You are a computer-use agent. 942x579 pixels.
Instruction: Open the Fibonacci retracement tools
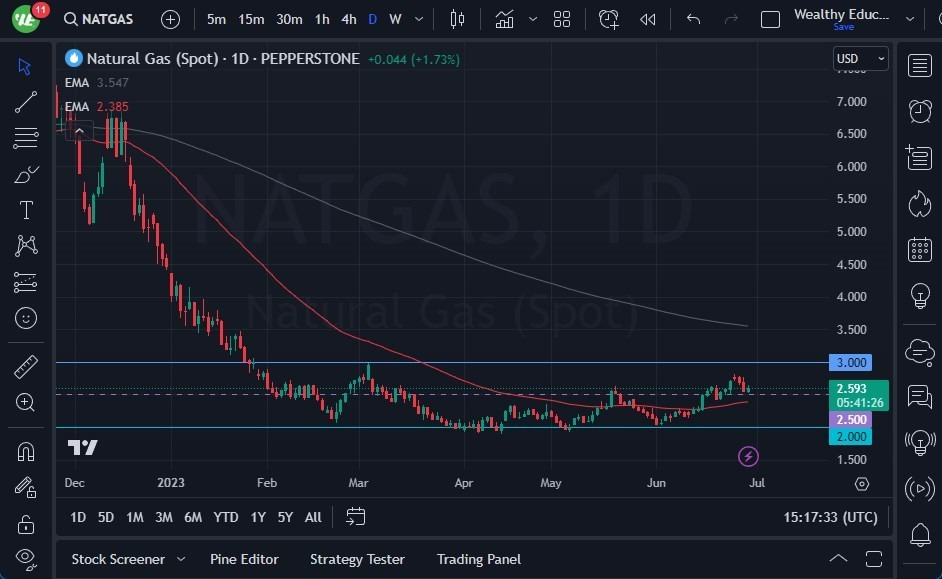25,138
